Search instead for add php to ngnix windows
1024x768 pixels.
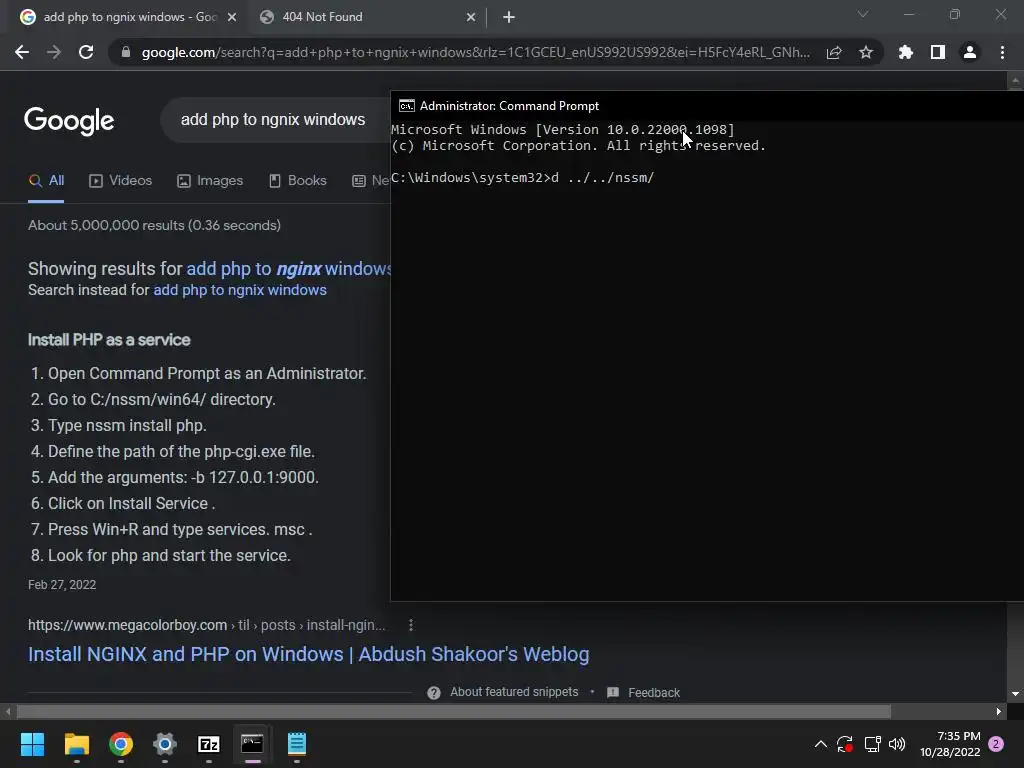[240, 290]
